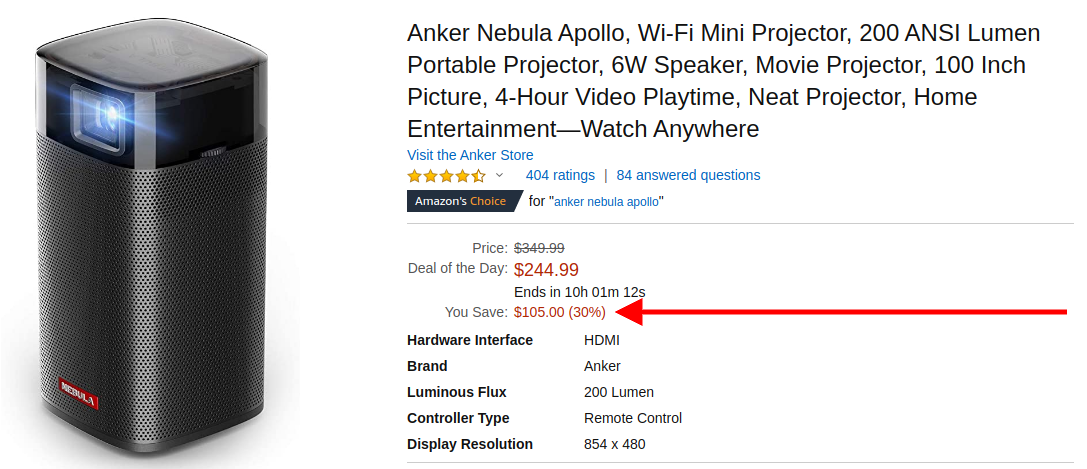
Task: Click the 200 Lumen luminous flux value
Action: pos(619,392)
